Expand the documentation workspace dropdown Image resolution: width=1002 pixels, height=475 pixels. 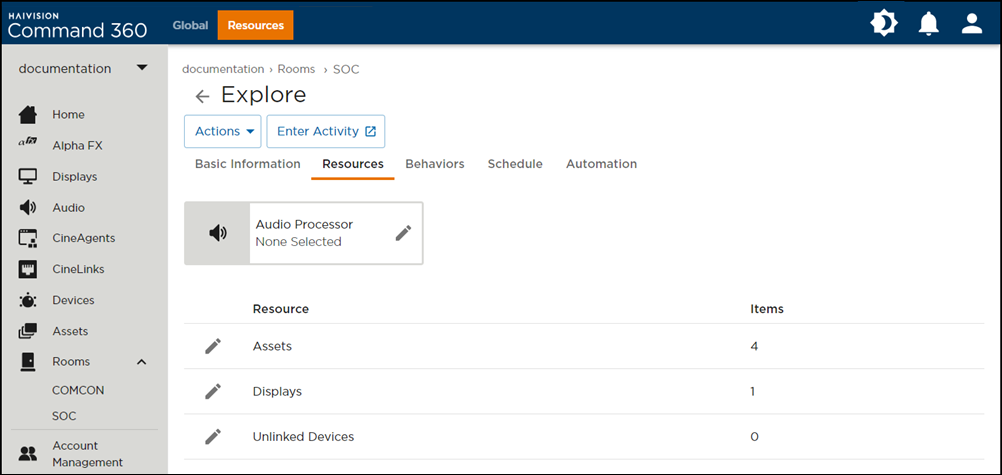point(142,68)
